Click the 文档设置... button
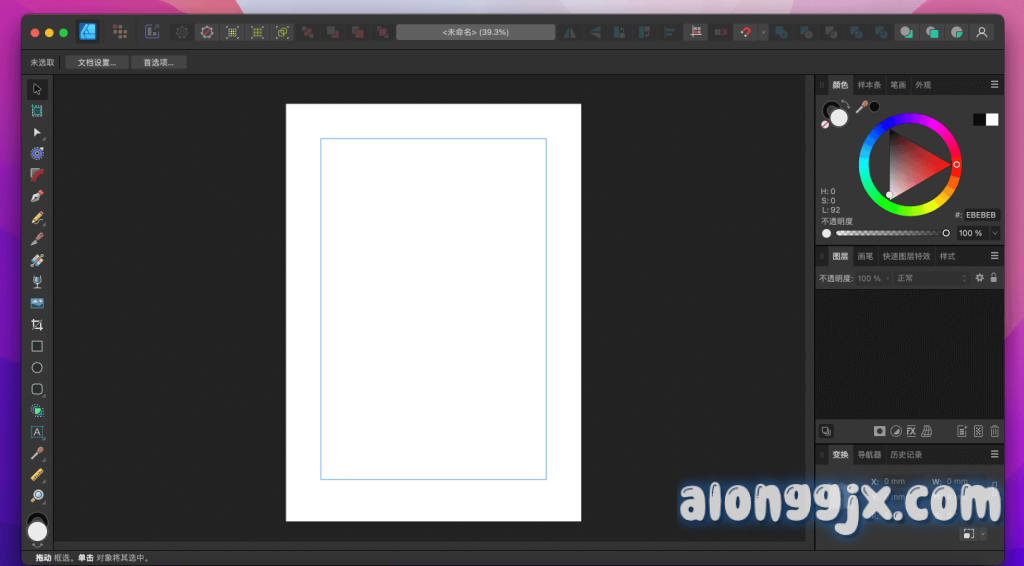The width and height of the screenshot is (1024, 566). (97, 62)
